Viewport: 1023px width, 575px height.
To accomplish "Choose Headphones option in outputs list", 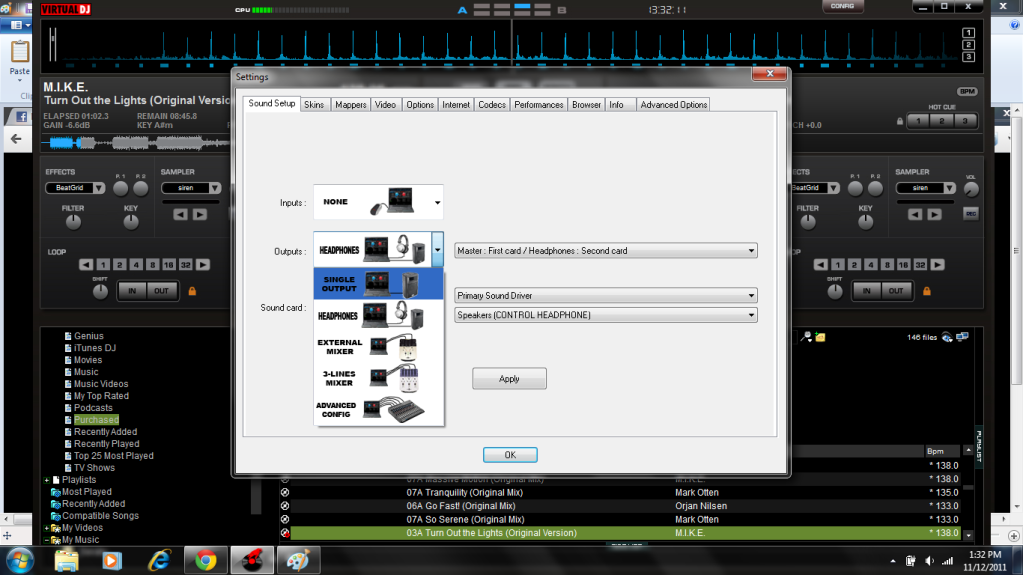I will point(378,316).
